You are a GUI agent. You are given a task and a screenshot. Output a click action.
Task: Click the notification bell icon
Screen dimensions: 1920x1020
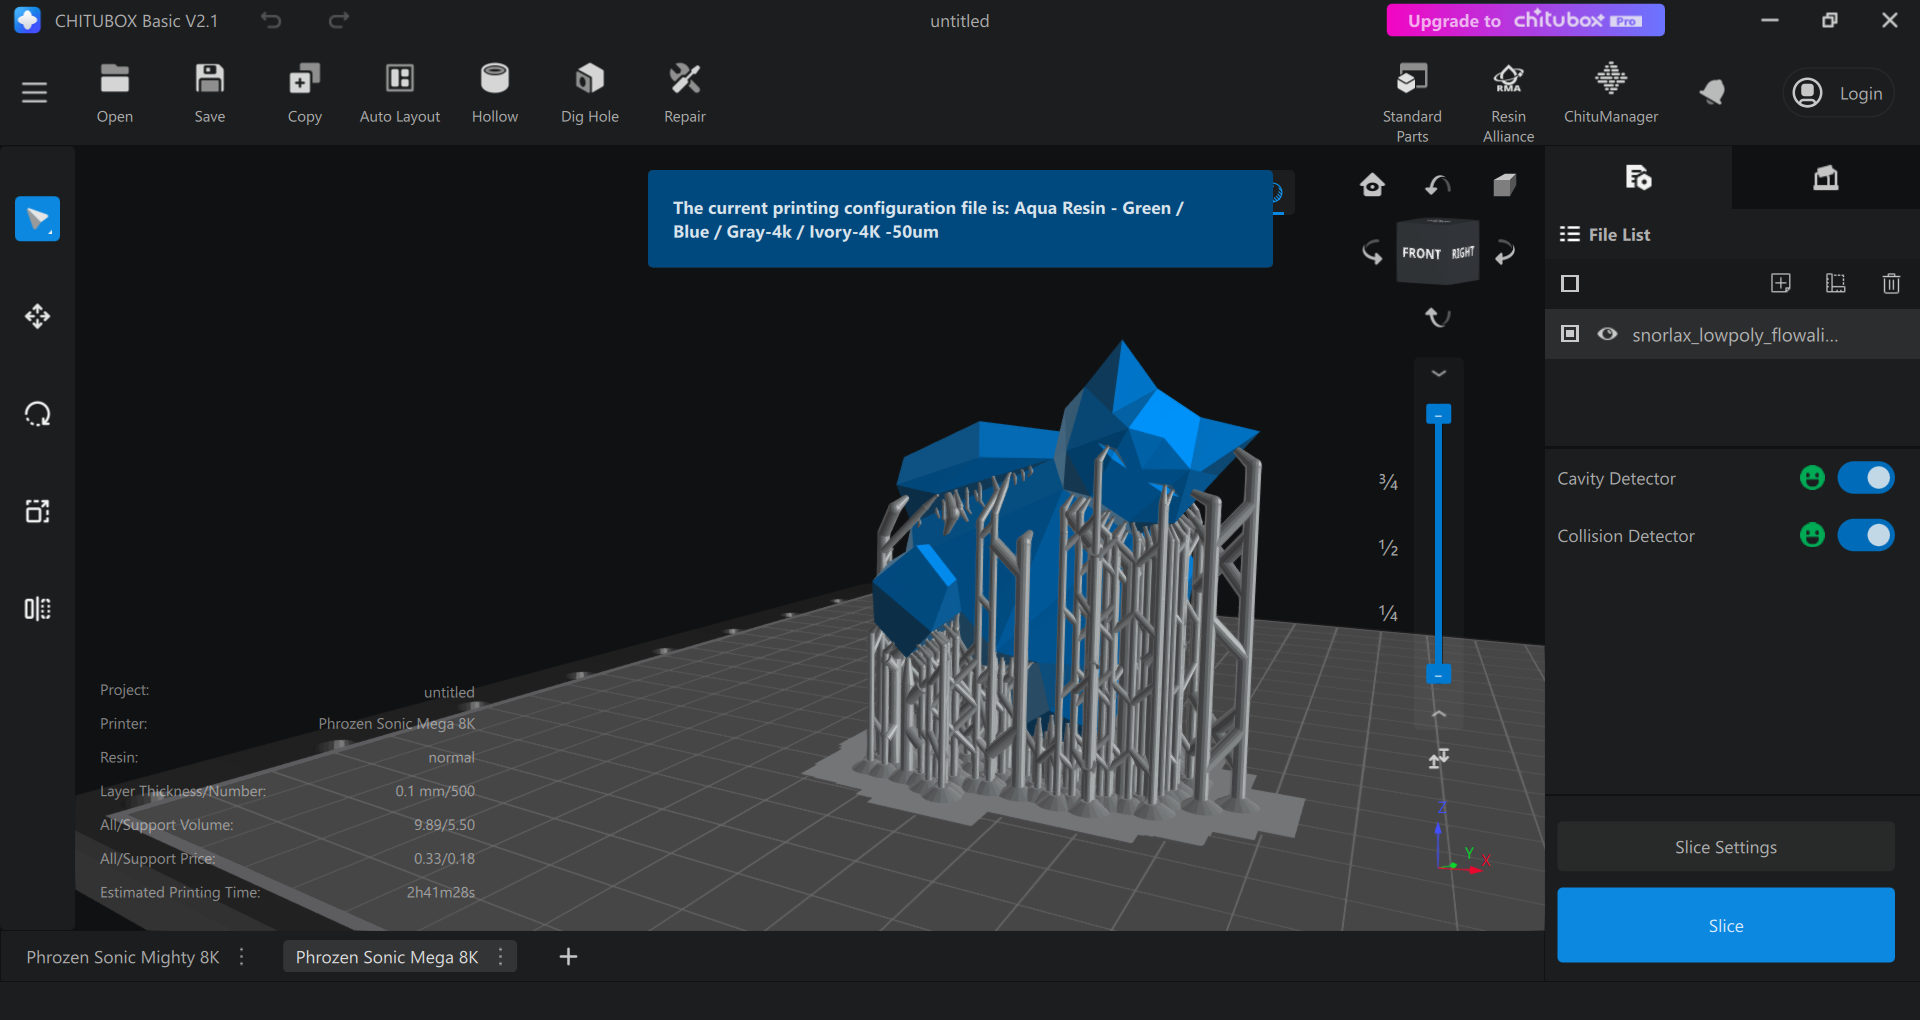pyautogui.click(x=1712, y=93)
